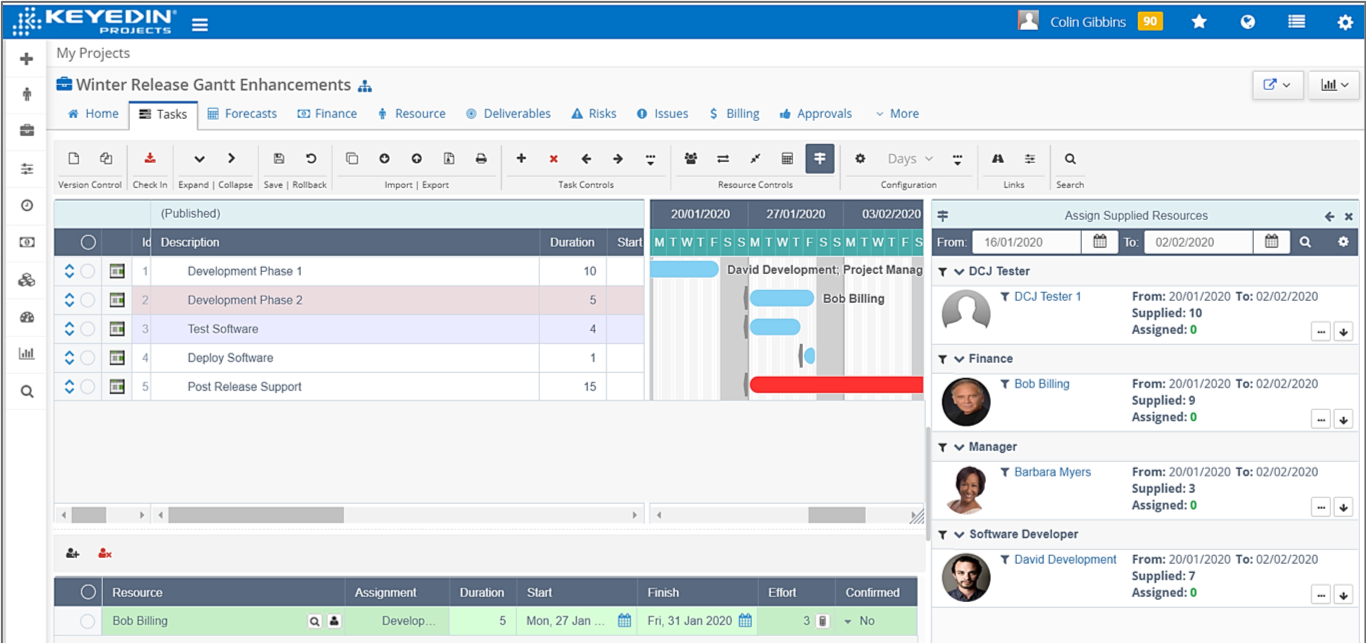This screenshot has width=1366, height=643.
Task: Click the Expand chevron-down button
Action: click(199, 158)
